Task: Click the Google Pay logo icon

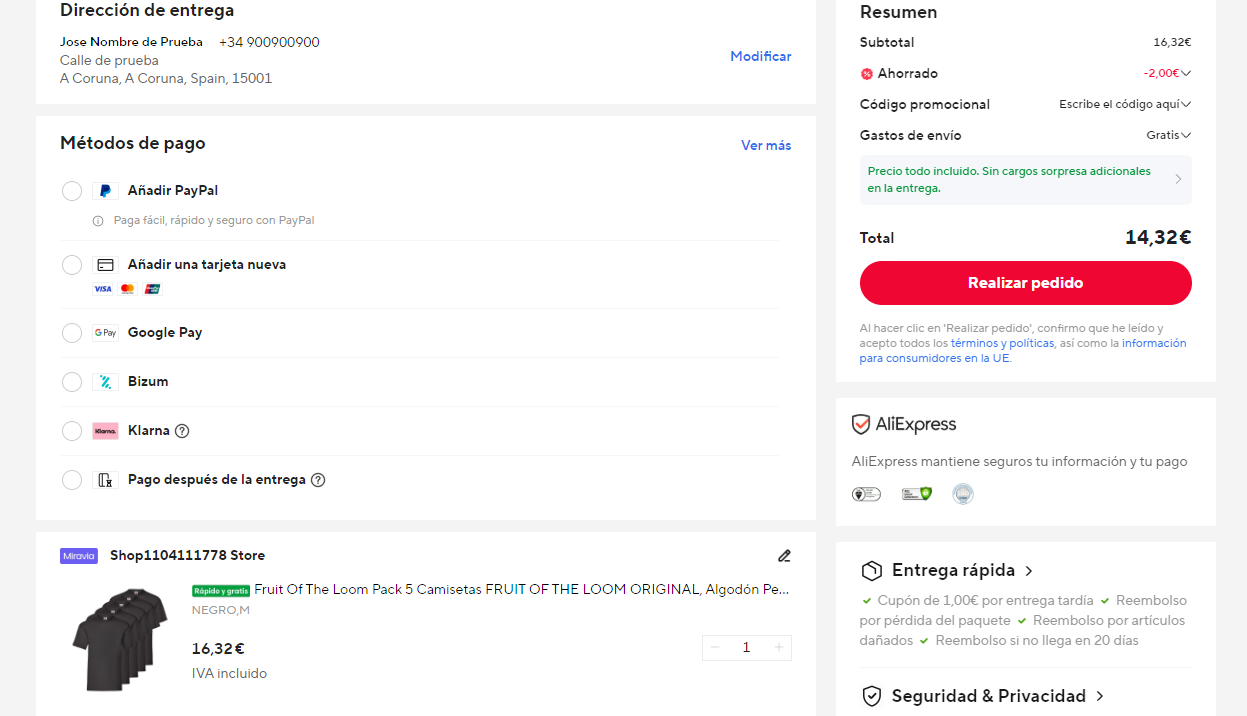Action: point(105,333)
